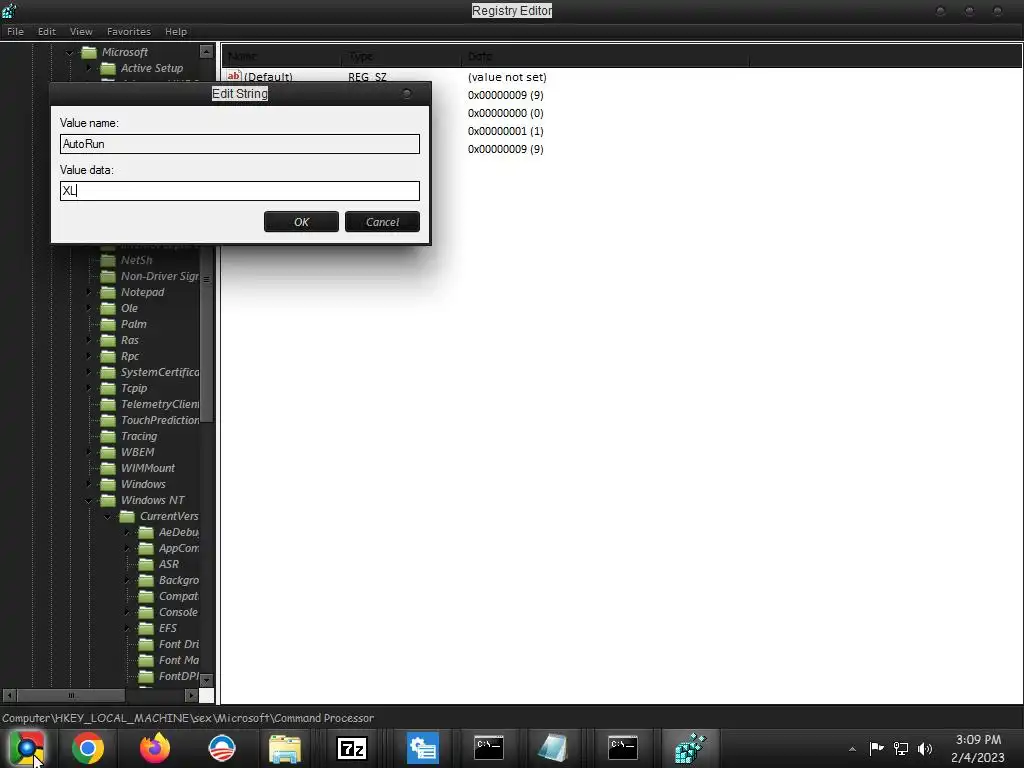Screen dimensions: 1024x768
Task: Click the Value name field showing AutoRun
Action: coord(240,144)
